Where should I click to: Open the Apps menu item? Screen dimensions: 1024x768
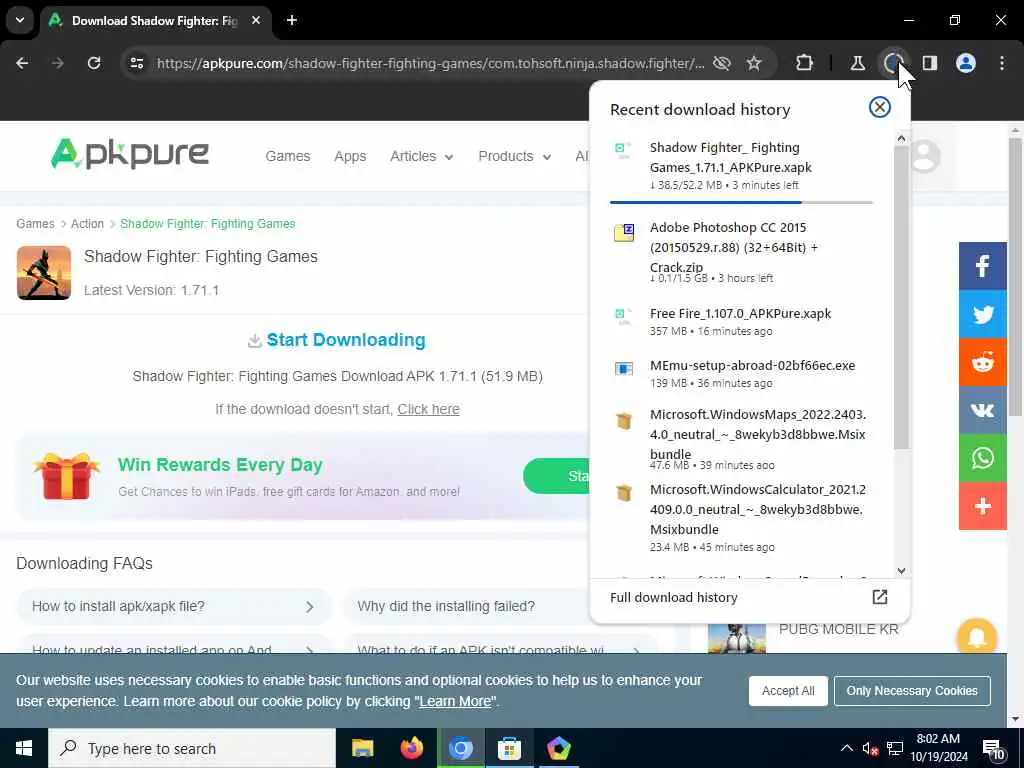[350, 156]
